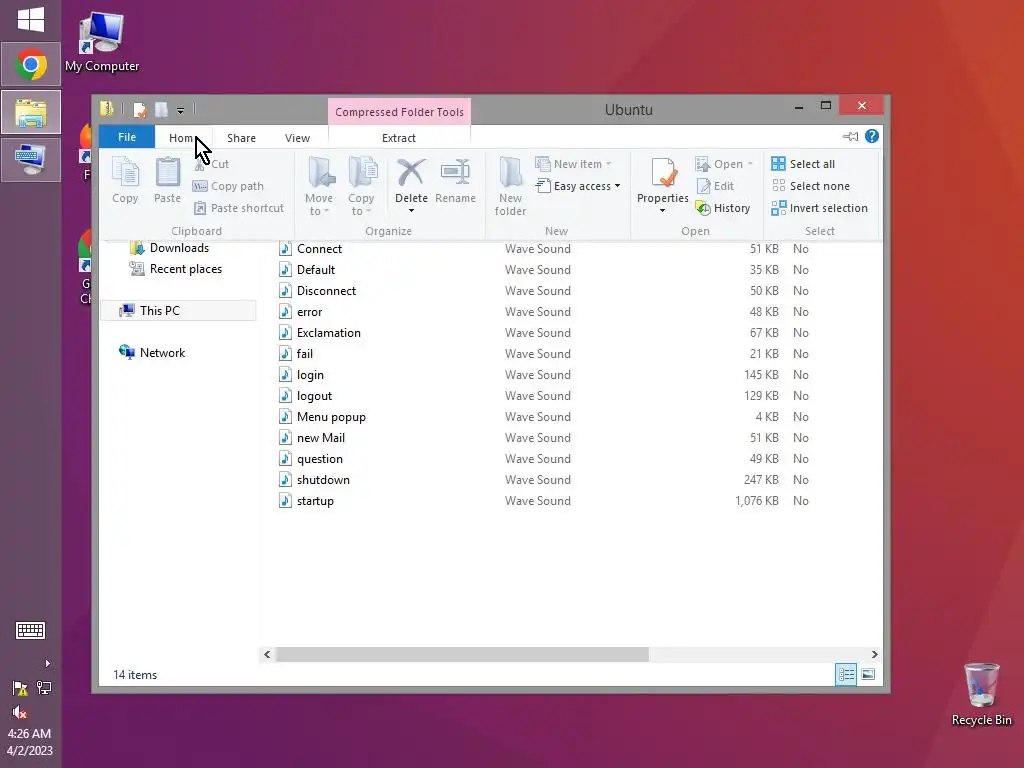1024x768 pixels.
Task: Open file History
Action: click(723, 208)
